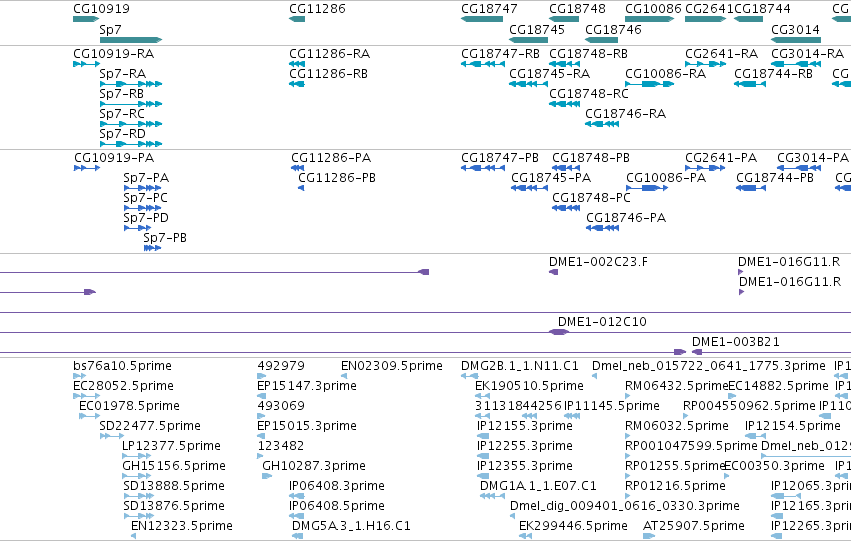The width and height of the screenshot is (851, 541).
Task: Select protein Sp7-PB
Action: [165, 238]
